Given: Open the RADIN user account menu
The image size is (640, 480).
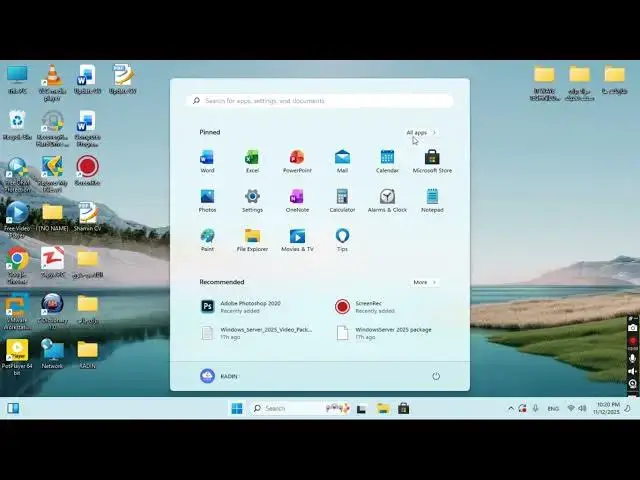Looking at the screenshot, I should point(219,376).
